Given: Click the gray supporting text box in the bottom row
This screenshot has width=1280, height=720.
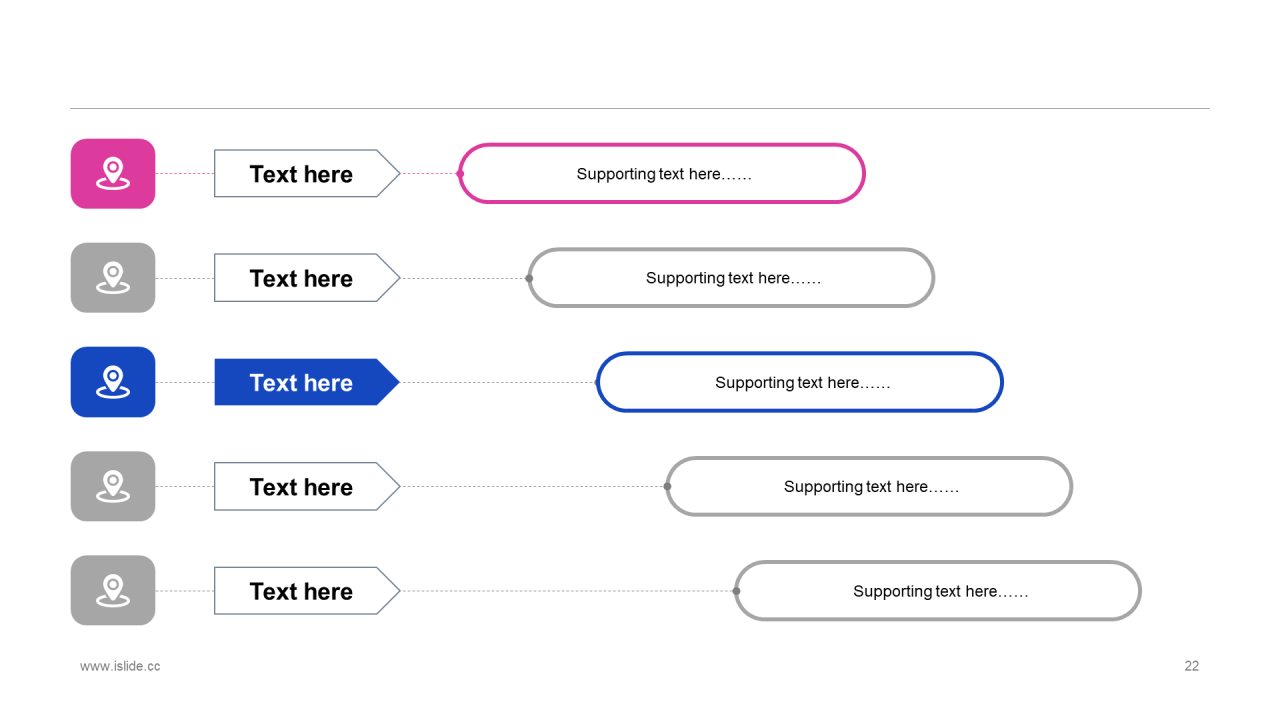Looking at the screenshot, I should click(939, 590).
